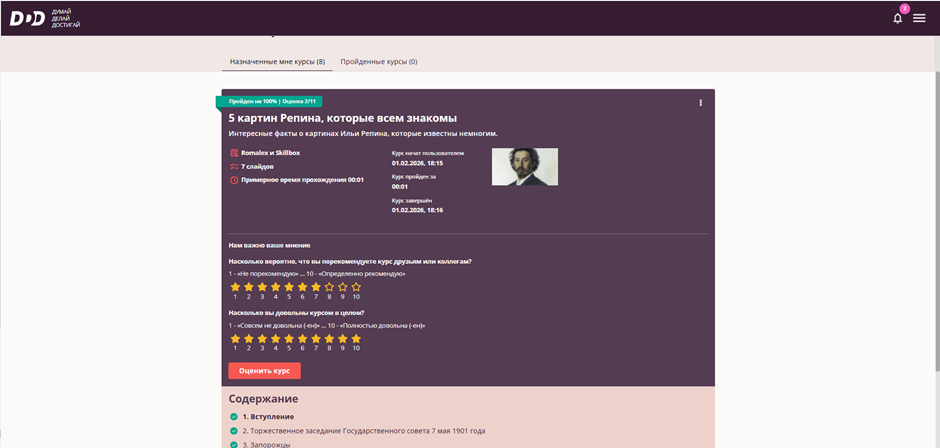Click the green checkmark next to 3. Запорожцы
Viewport: 940px width, 448px height.
tap(234, 444)
